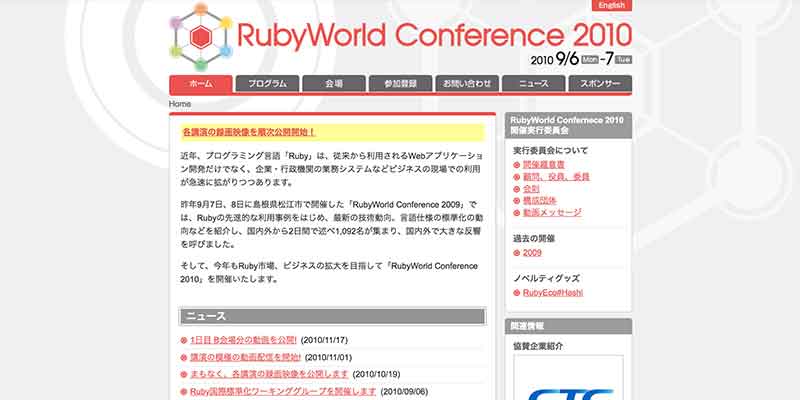Open the お問い合わせ navigation tab
This screenshot has width=800, height=400.
click(x=467, y=84)
